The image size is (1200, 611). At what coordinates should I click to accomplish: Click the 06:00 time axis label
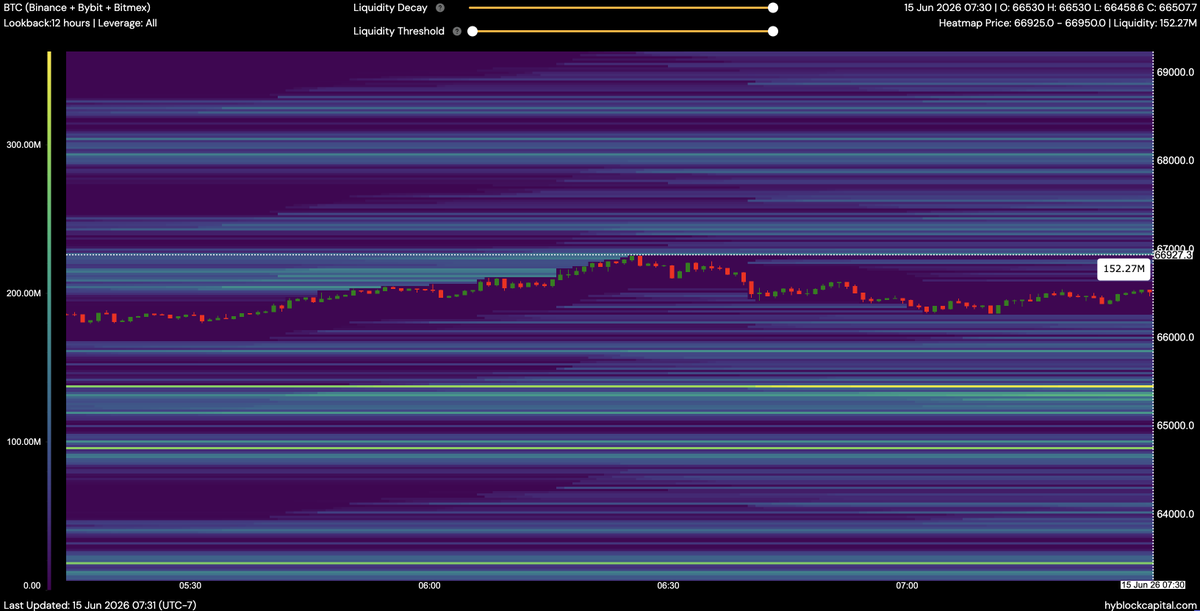click(430, 584)
